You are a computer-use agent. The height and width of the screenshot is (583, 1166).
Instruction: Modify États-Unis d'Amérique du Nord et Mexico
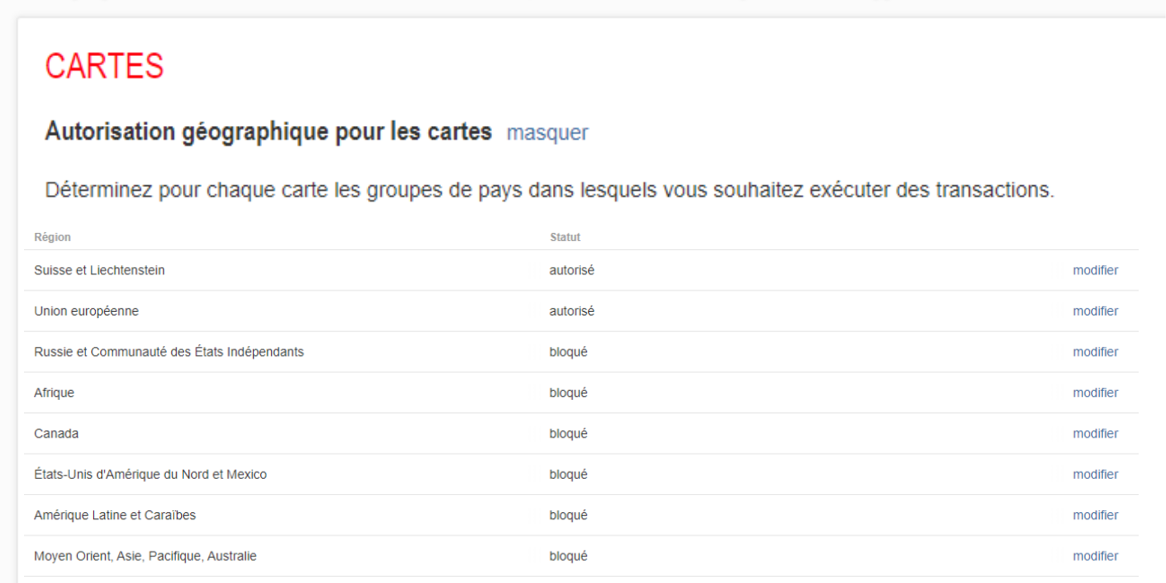point(1095,474)
